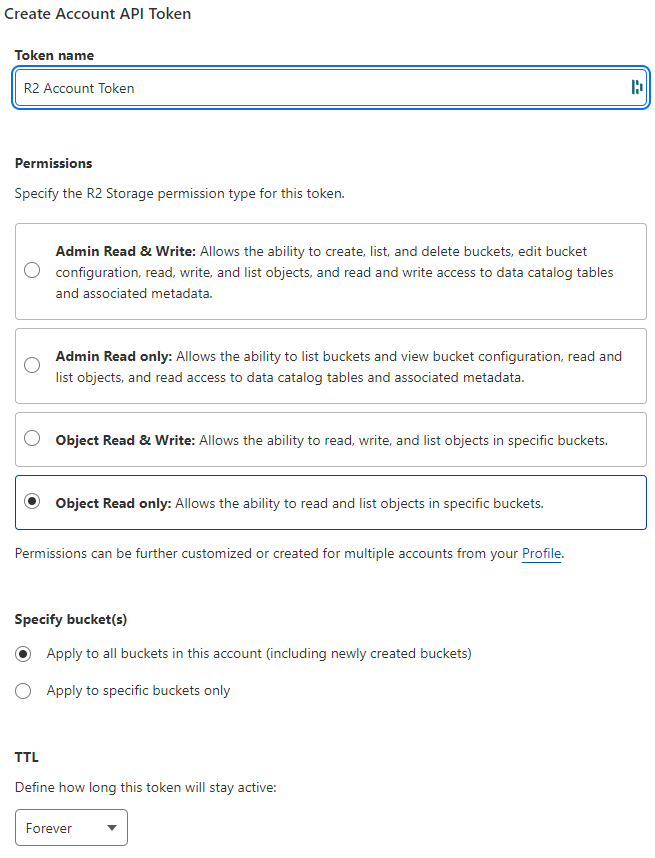Image resolution: width=655 pixels, height=858 pixels.
Task: Click the Admin Read only bold label
Action: (114, 356)
